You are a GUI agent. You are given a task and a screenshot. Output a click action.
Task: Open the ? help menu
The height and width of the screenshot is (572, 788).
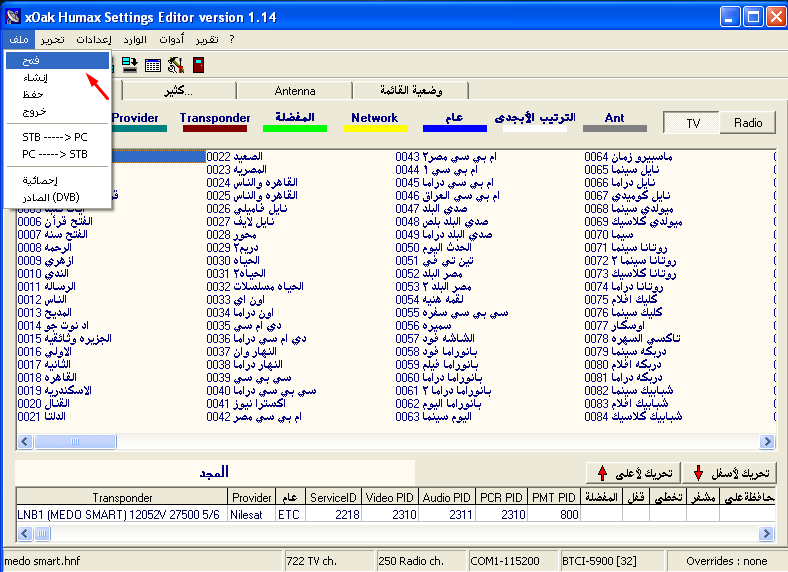pos(232,39)
